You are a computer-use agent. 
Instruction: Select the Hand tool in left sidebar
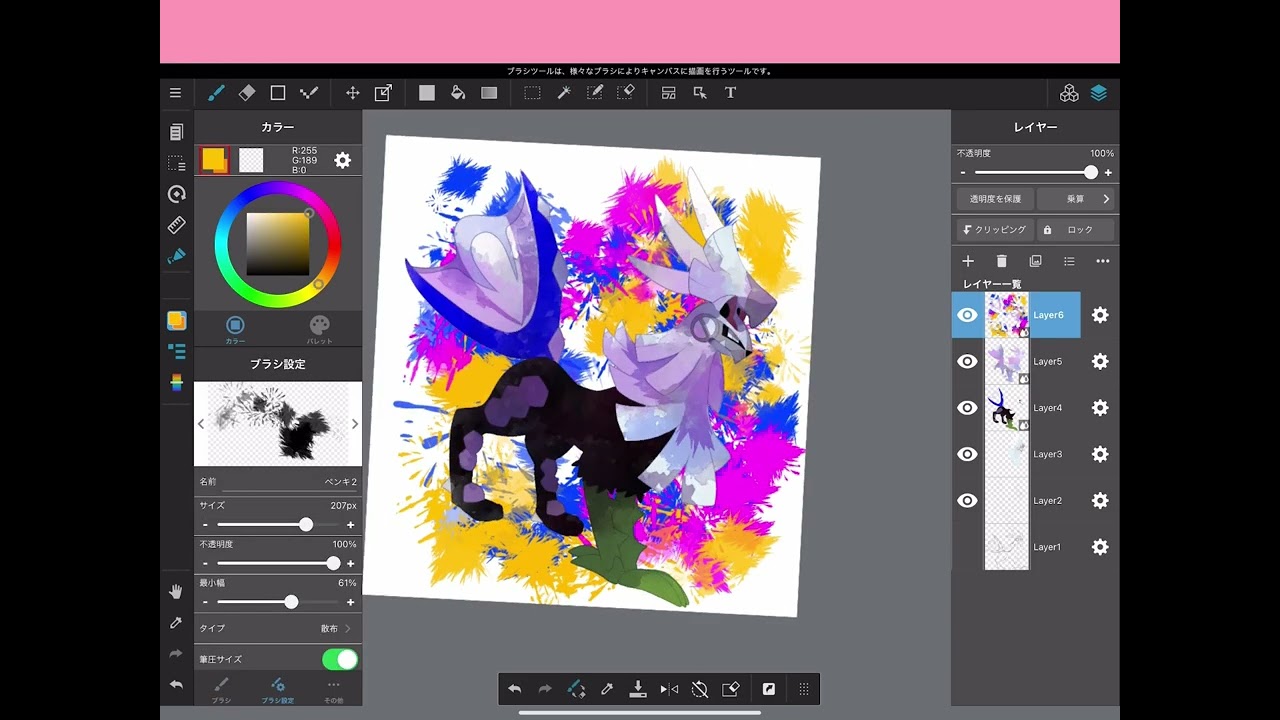[x=176, y=592]
